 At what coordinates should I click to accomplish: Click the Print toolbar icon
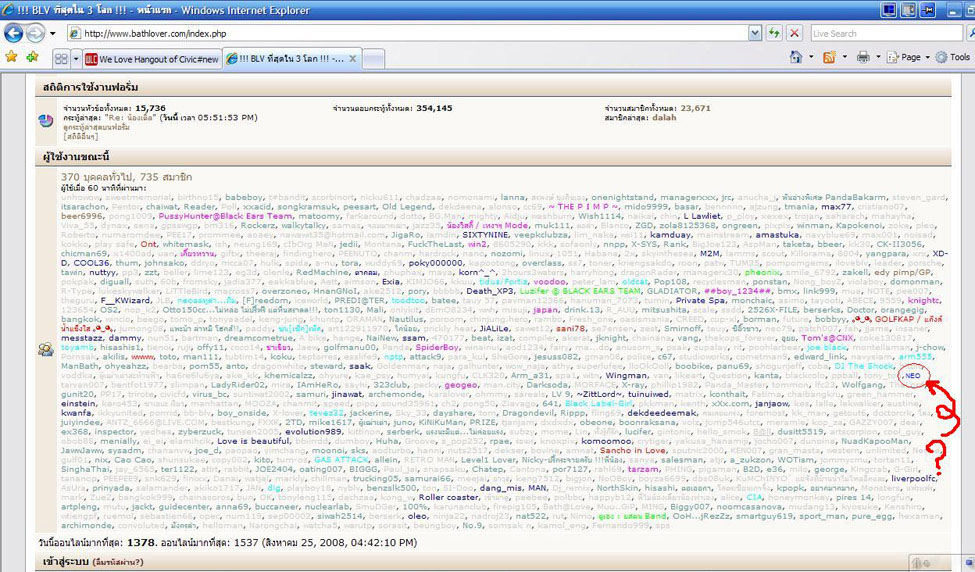[862, 58]
